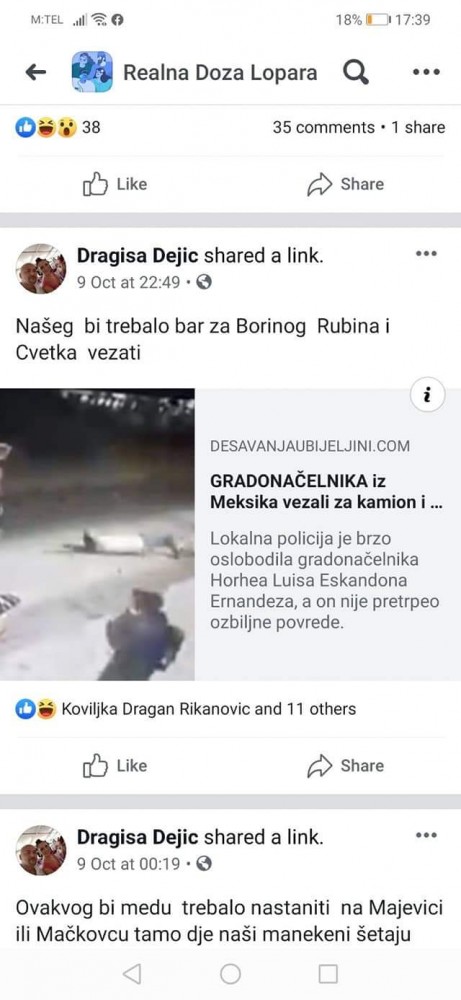
Task: View who reacted: Koviljka Dragan Rikanovic and others
Action: click(186, 709)
